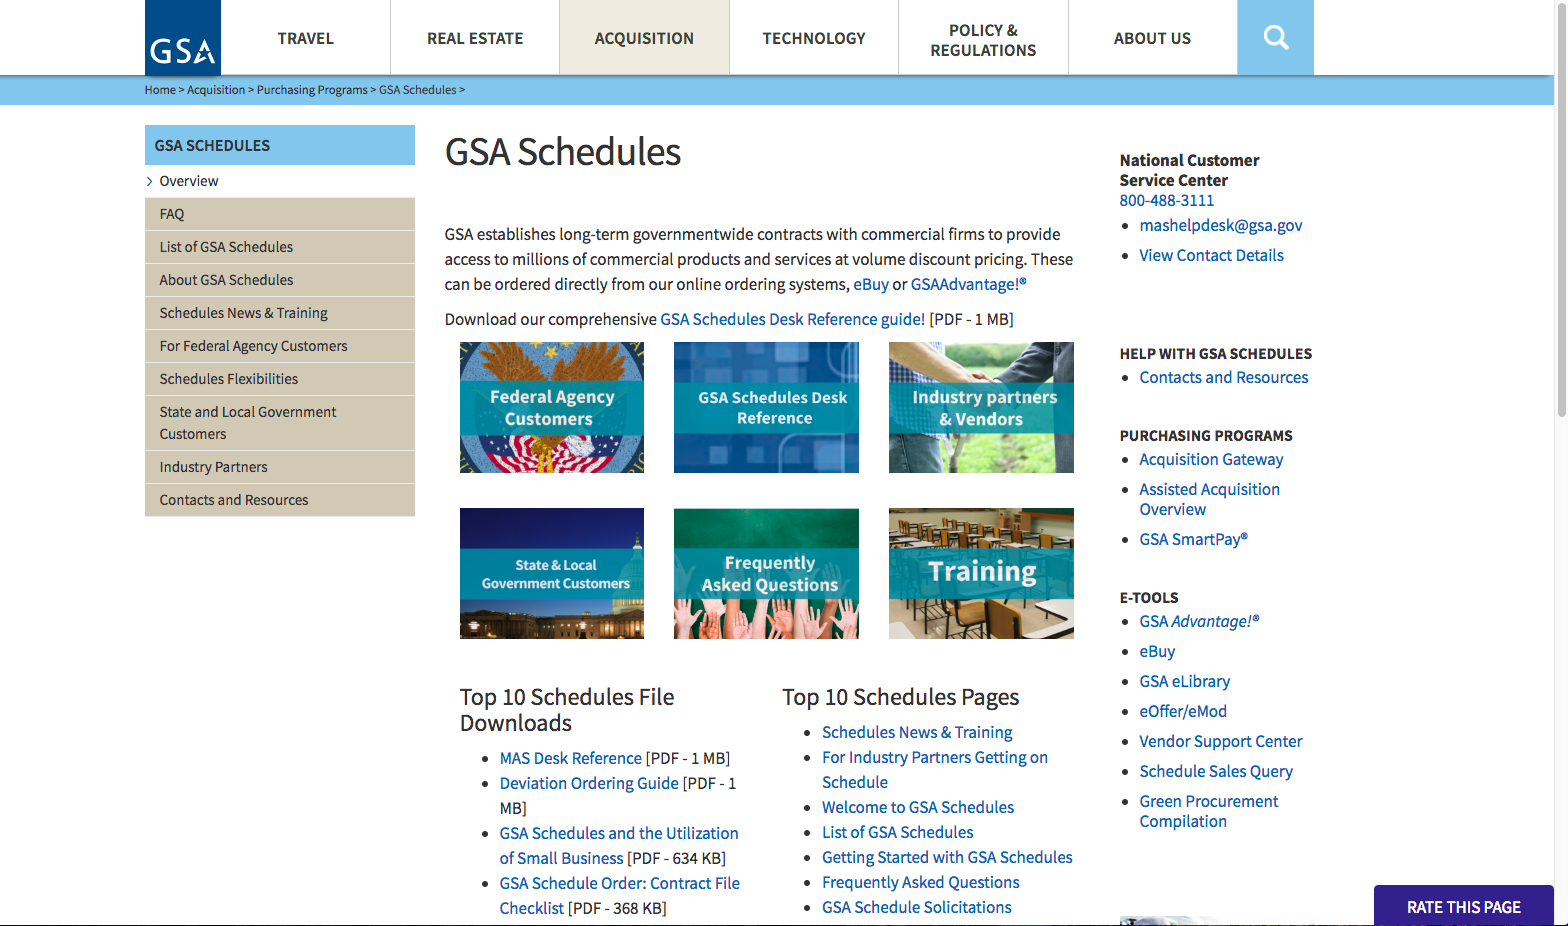Viewport: 1568px width, 926px height.
Task: Open Industry Partners sidebar item
Action: tap(280, 467)
